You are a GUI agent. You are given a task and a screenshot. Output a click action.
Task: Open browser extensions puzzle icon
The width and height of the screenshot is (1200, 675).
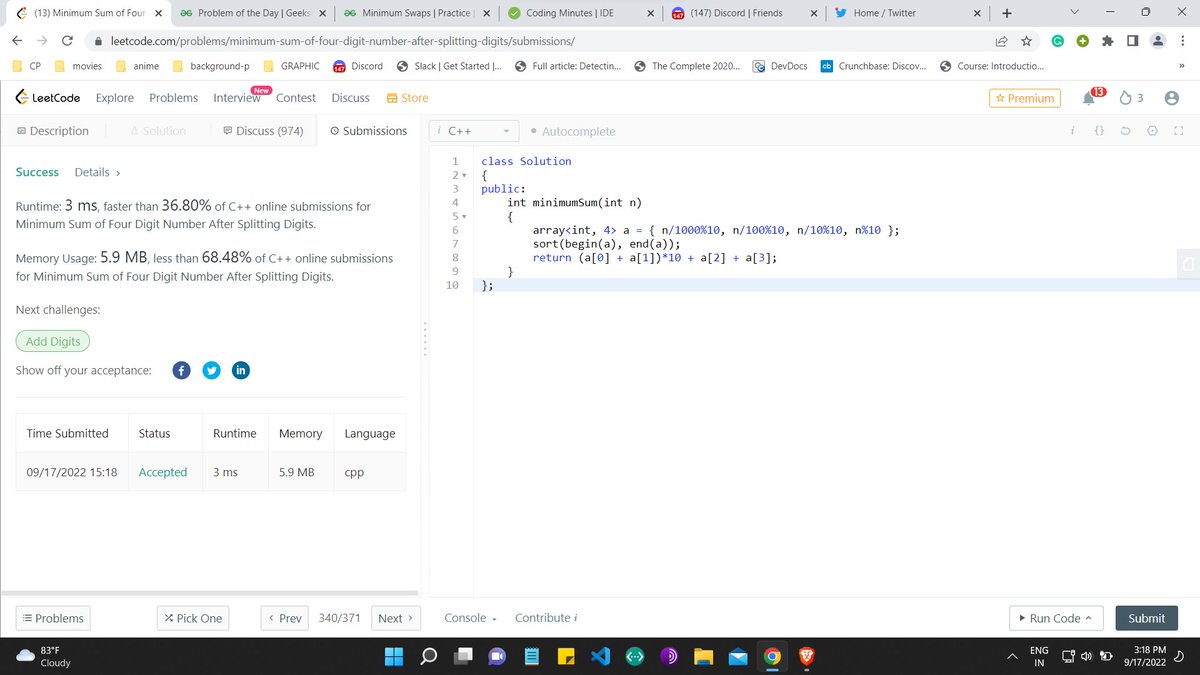1107,42
